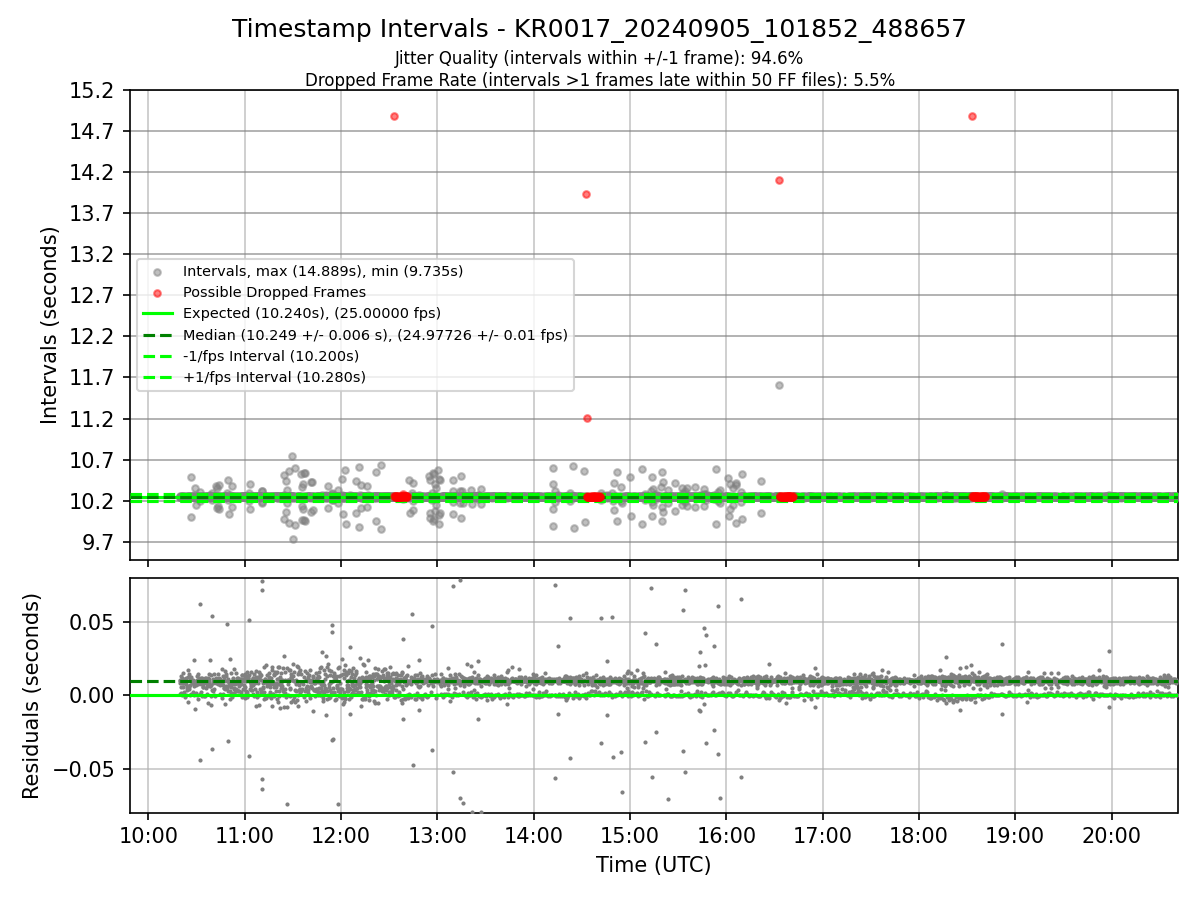
Task: Click the 'Residuals (seconds)' y-axis label
Action: click(x=32, y=696)
